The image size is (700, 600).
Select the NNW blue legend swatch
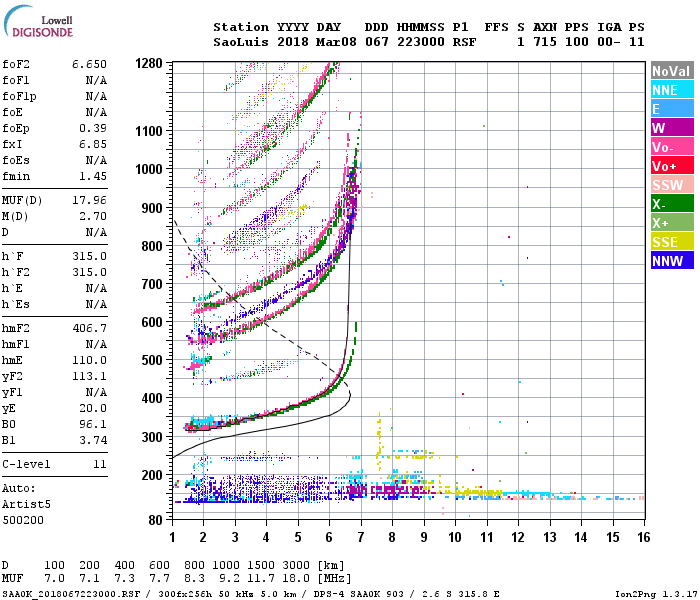[x=672, y=261]
